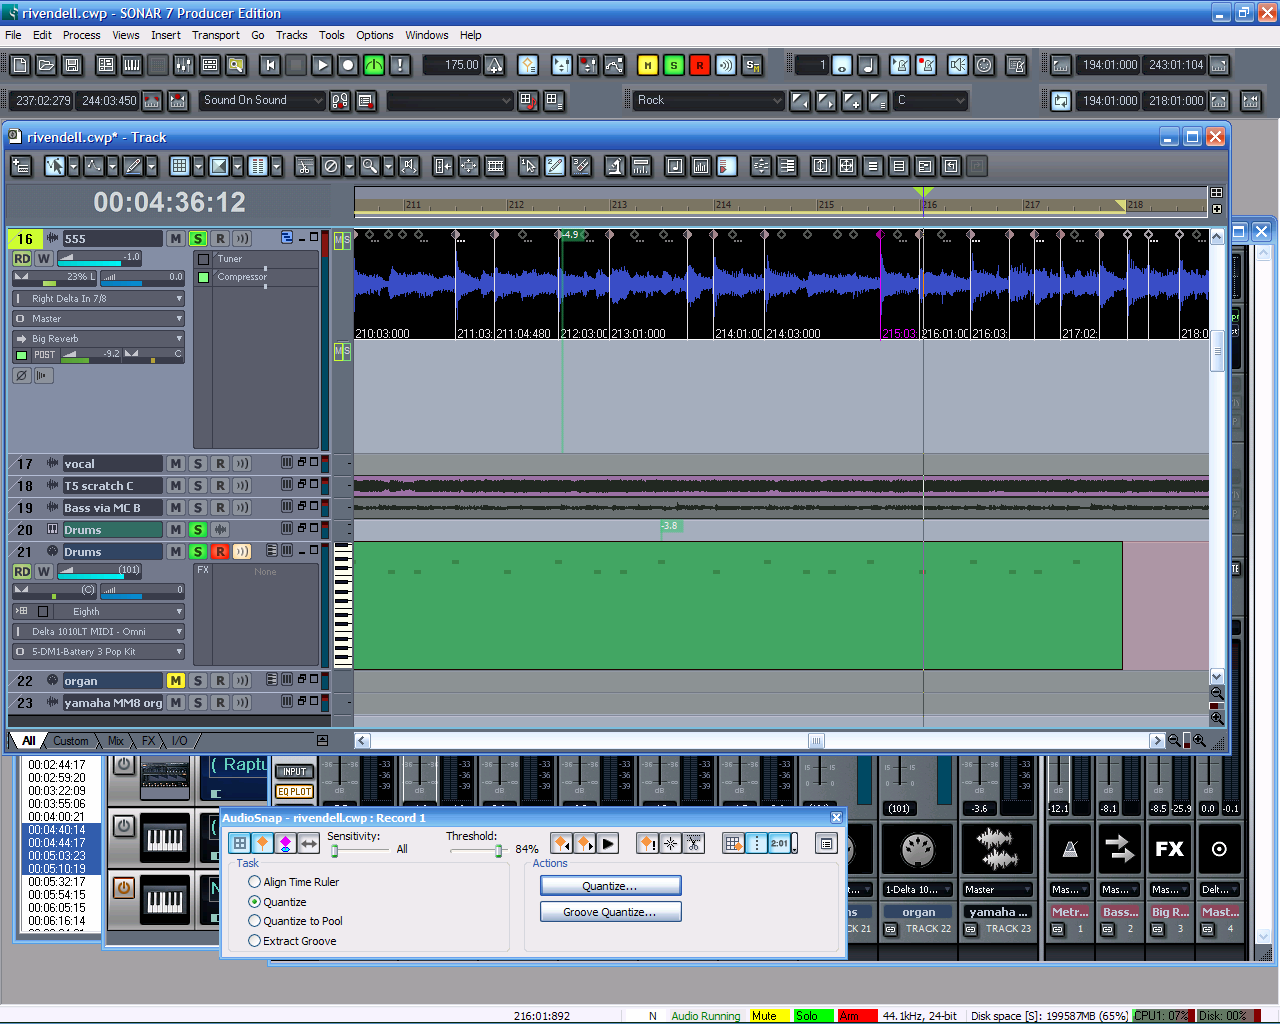The width and height of the screenshot is (1280, 1024).
Task: Click the Groove Quantize... button
Action: [610, 912]
